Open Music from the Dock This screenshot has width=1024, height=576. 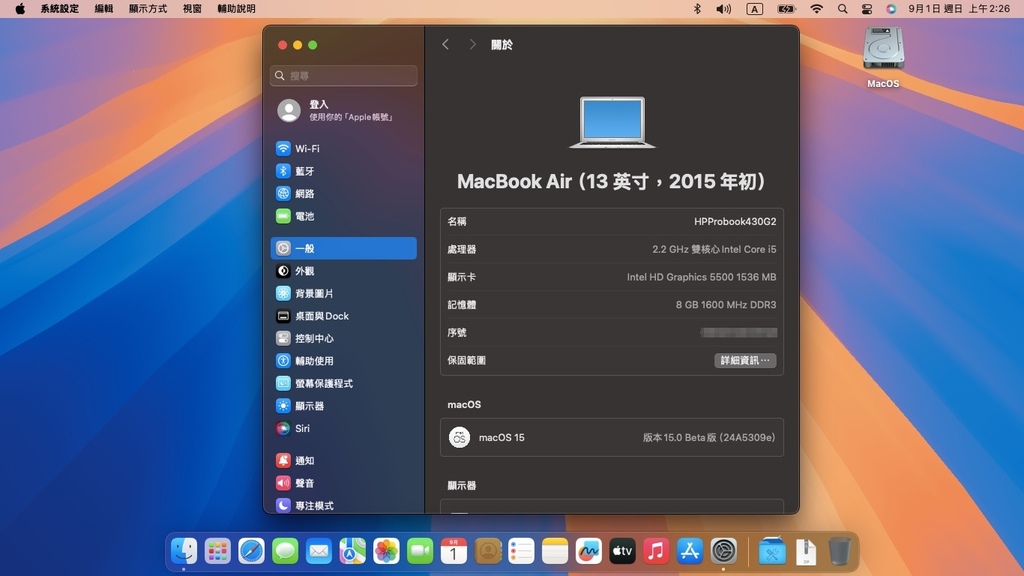[x=656, y=551]
